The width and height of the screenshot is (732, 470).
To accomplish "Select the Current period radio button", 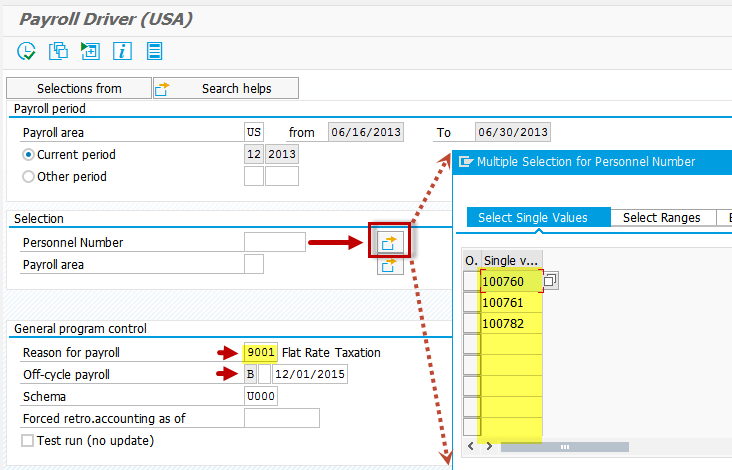I will point(28,154).
